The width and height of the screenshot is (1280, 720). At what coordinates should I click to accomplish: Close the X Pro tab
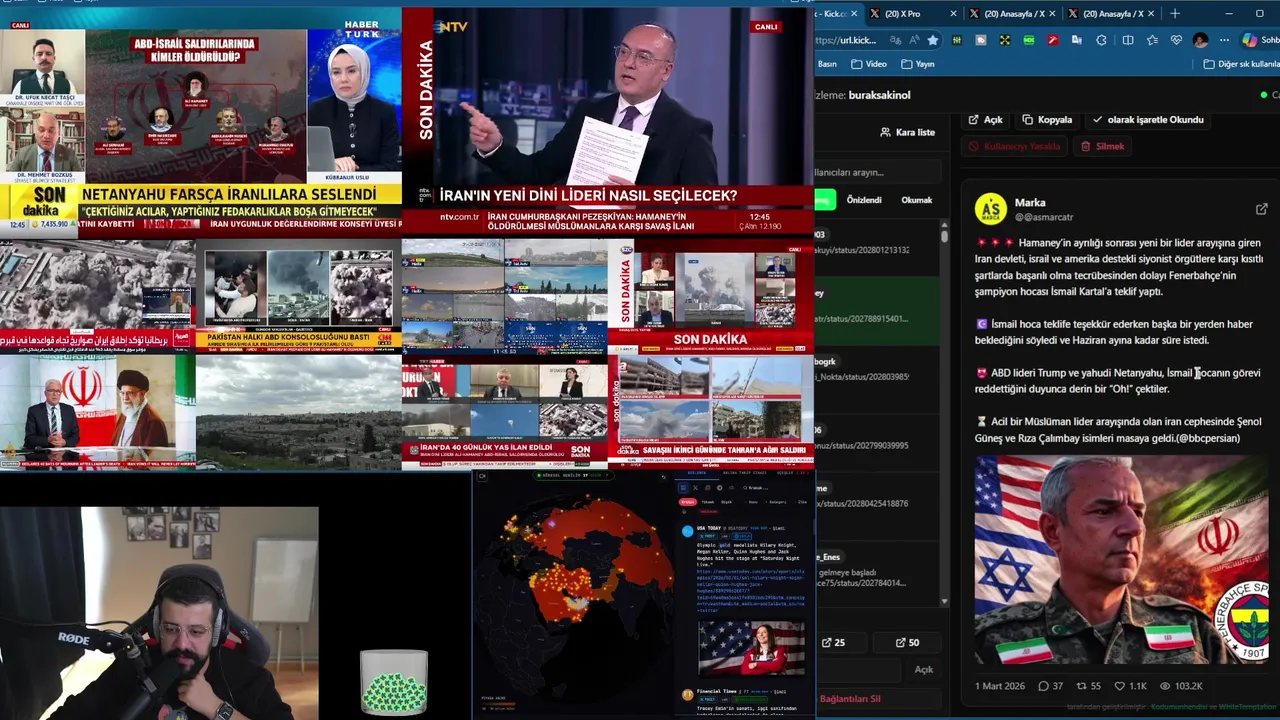click(953, 14)
